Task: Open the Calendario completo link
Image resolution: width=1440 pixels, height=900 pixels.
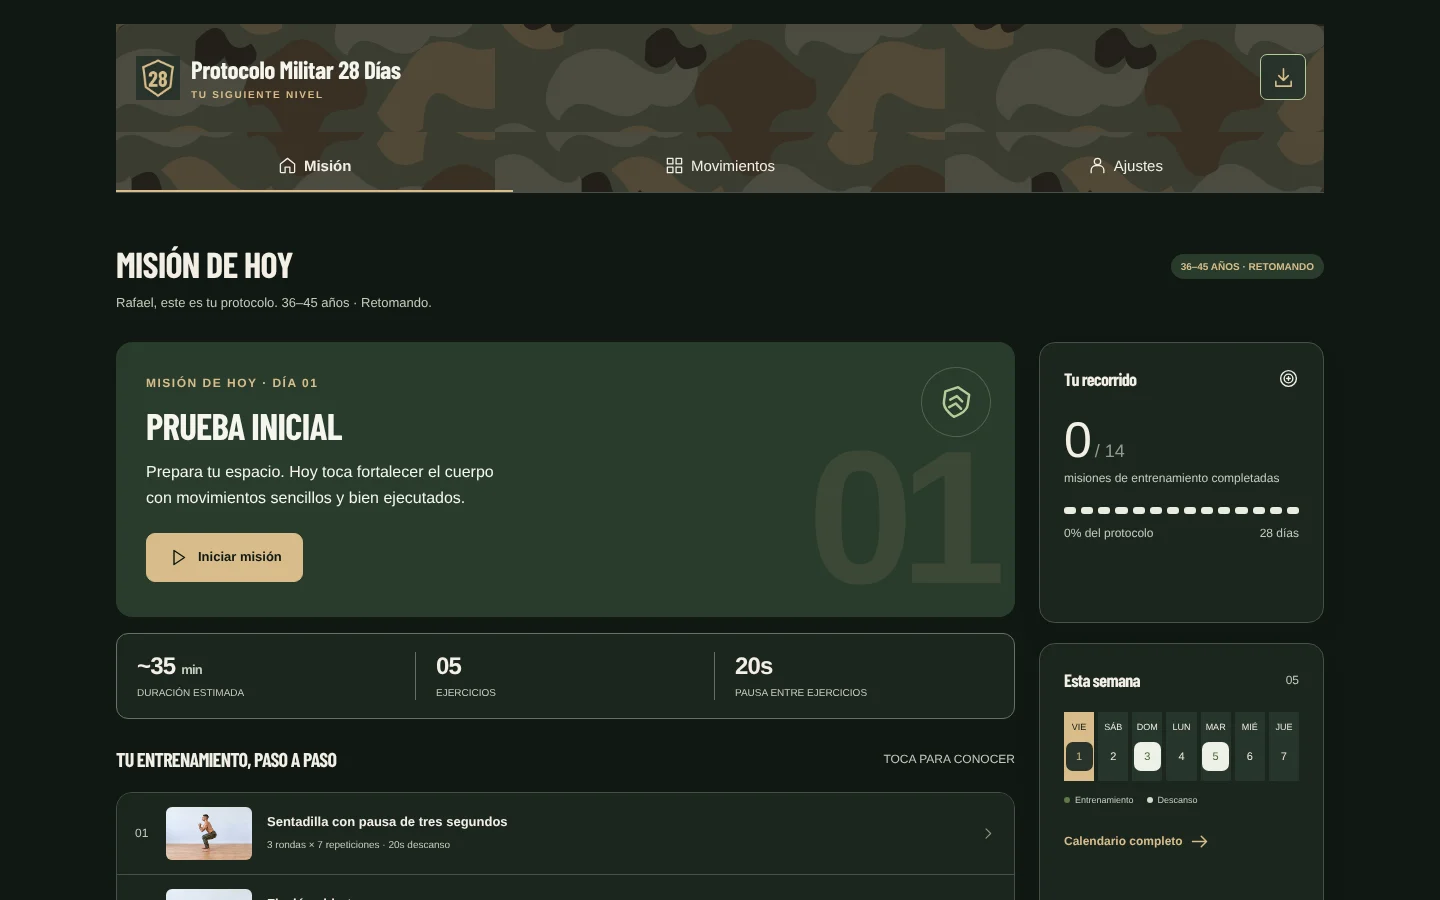Action: pyautogui.click(x=1136, y=841)
